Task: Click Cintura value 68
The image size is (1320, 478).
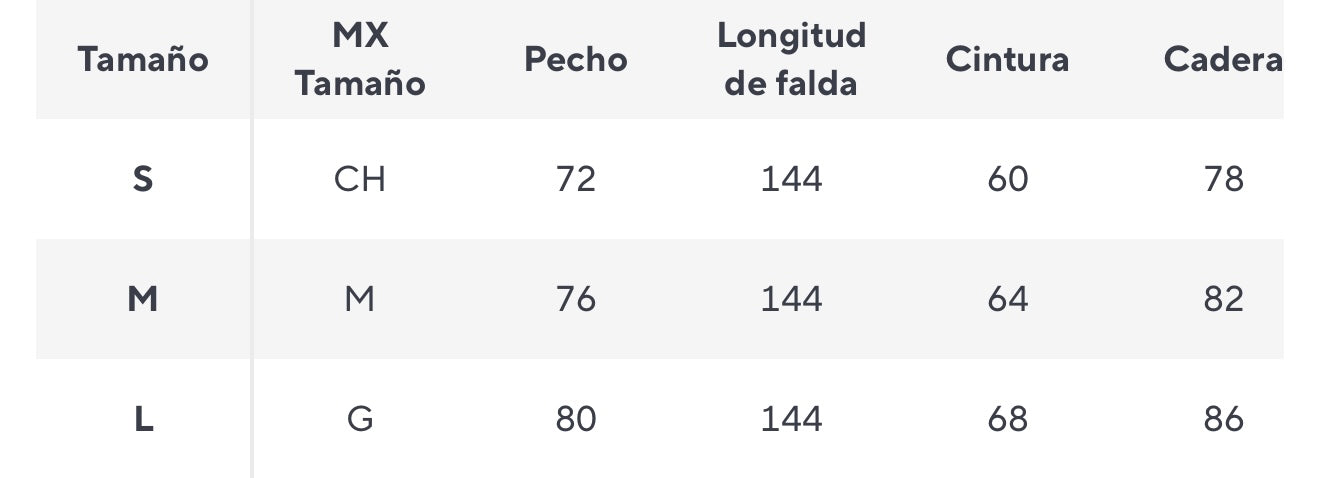Action: pos(1007,419)
